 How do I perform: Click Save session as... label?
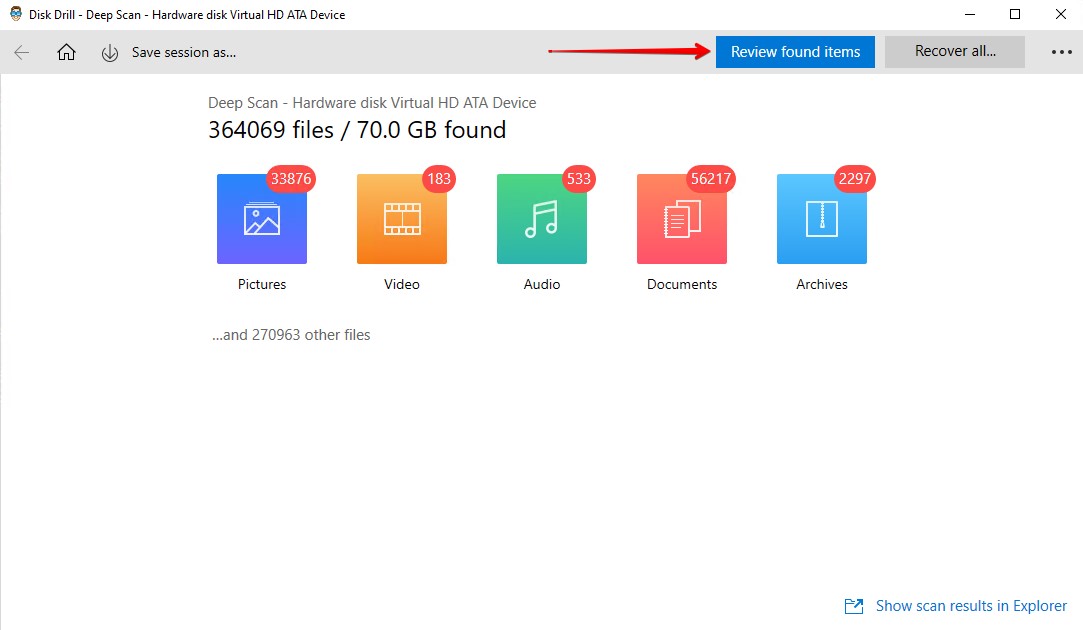coord(184,52)
